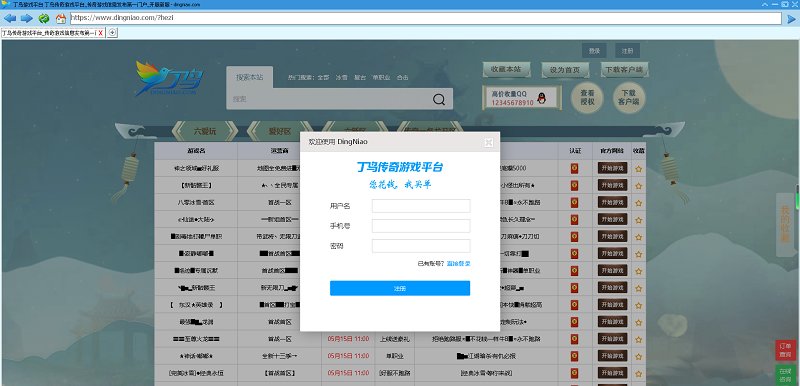Click the 认证 column header

pyautogui.click(x=575, y=151)
